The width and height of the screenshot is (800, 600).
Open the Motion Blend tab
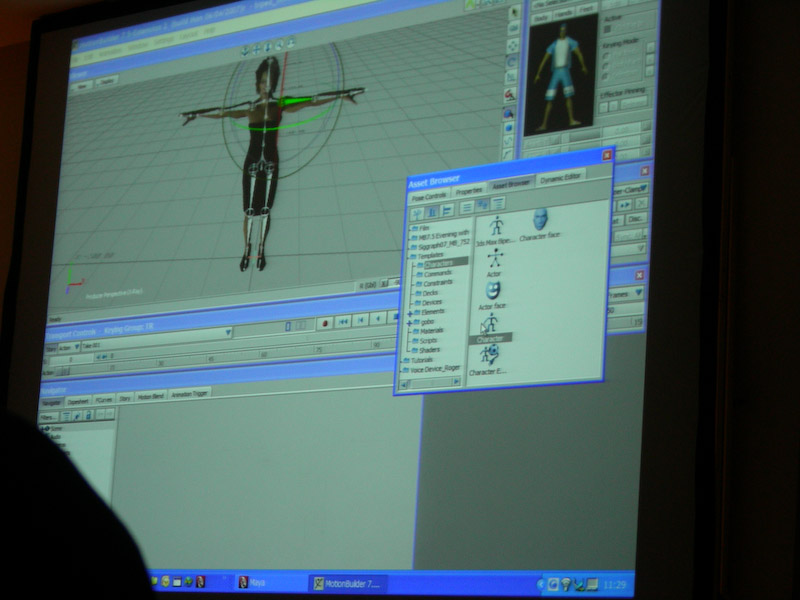[x=151, y=396]
